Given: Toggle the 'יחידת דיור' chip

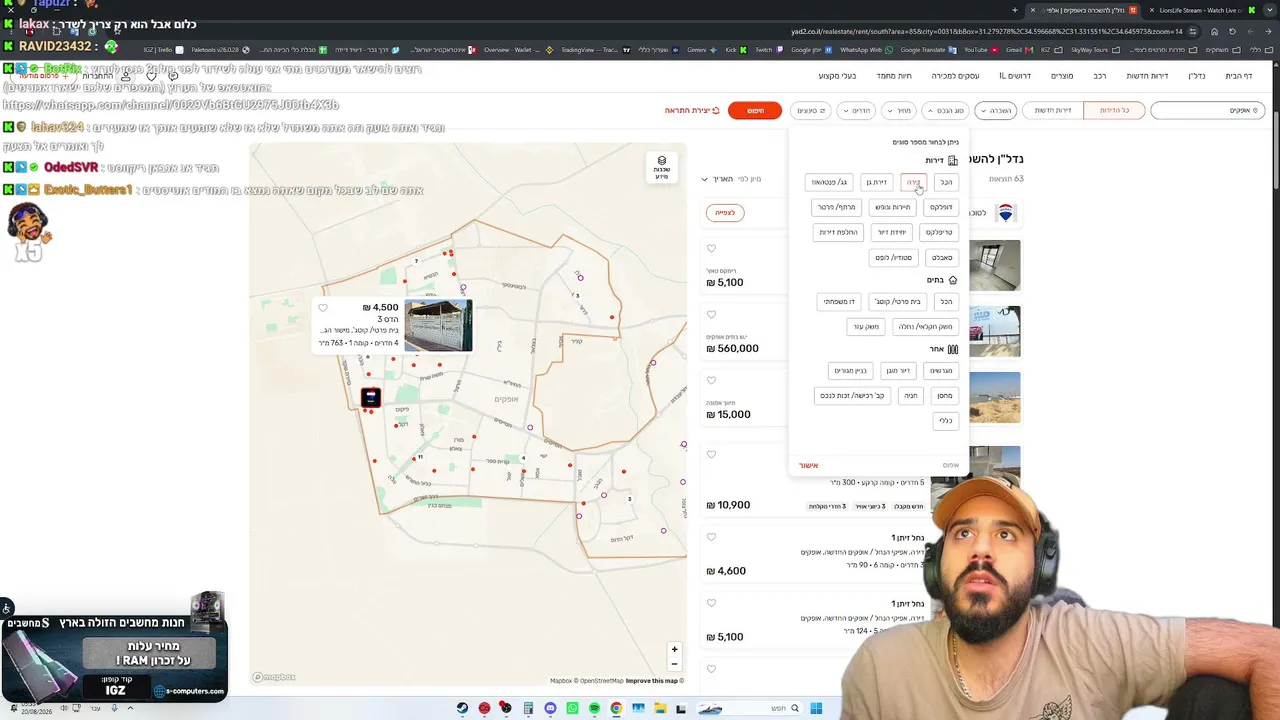Looking at the screenshot, I should coord(892,232).
